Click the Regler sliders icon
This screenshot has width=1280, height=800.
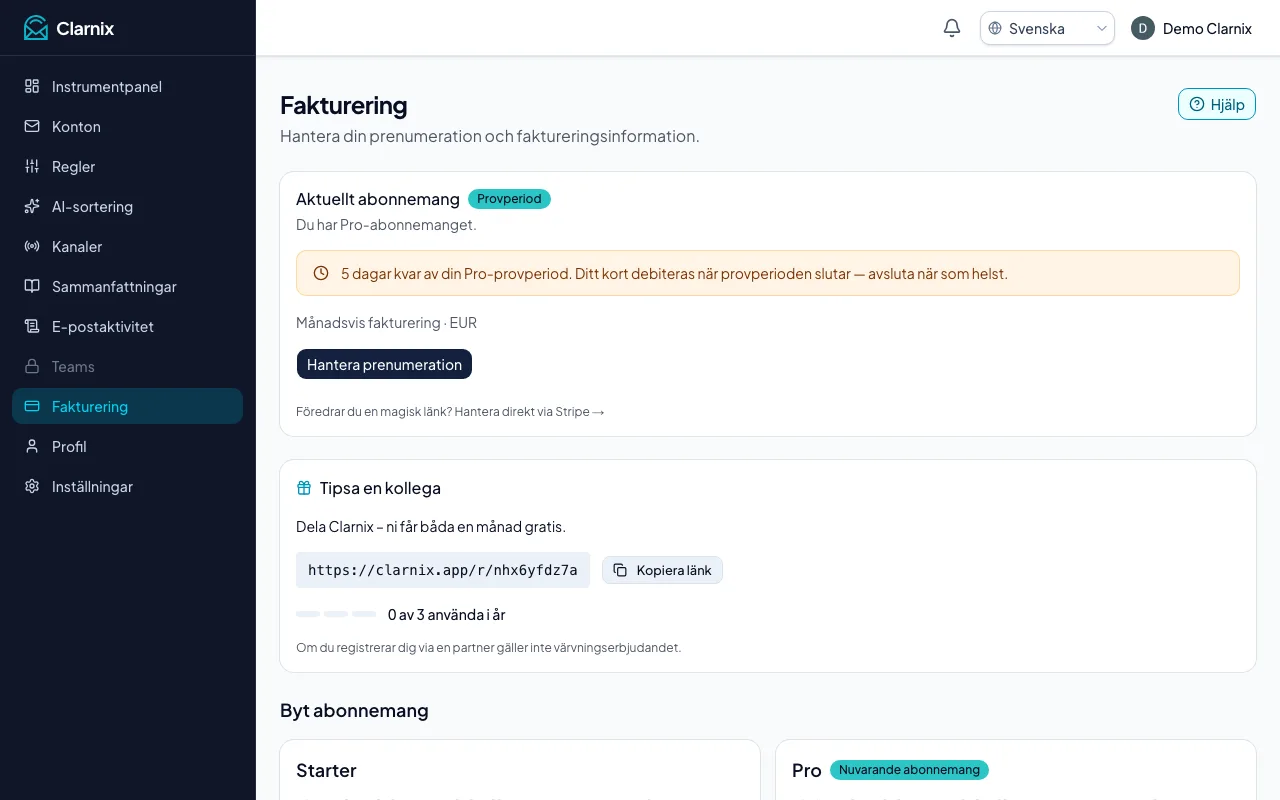32,166
